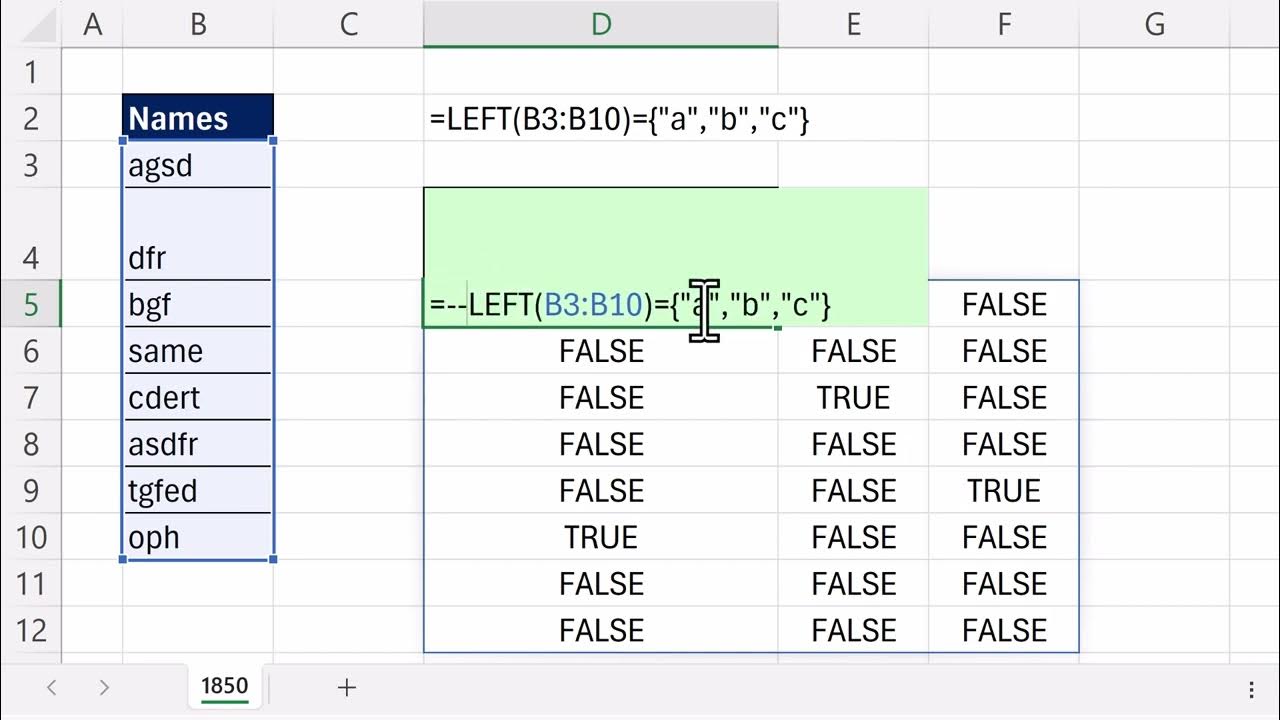Viewport: 1280px width, 720px height.
Task: Select the row 10 header
Action: [30, 537]
